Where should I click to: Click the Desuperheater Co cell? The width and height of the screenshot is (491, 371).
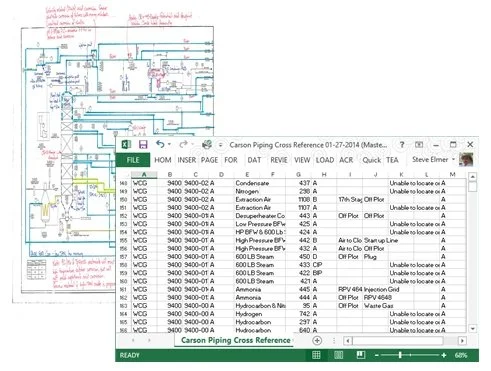tap(260, 216)
